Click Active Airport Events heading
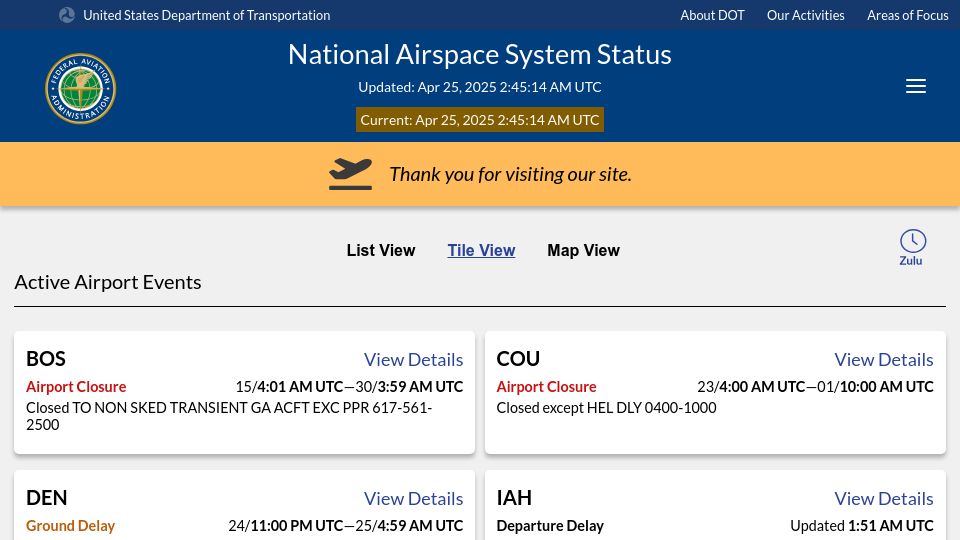 point(108,282)
